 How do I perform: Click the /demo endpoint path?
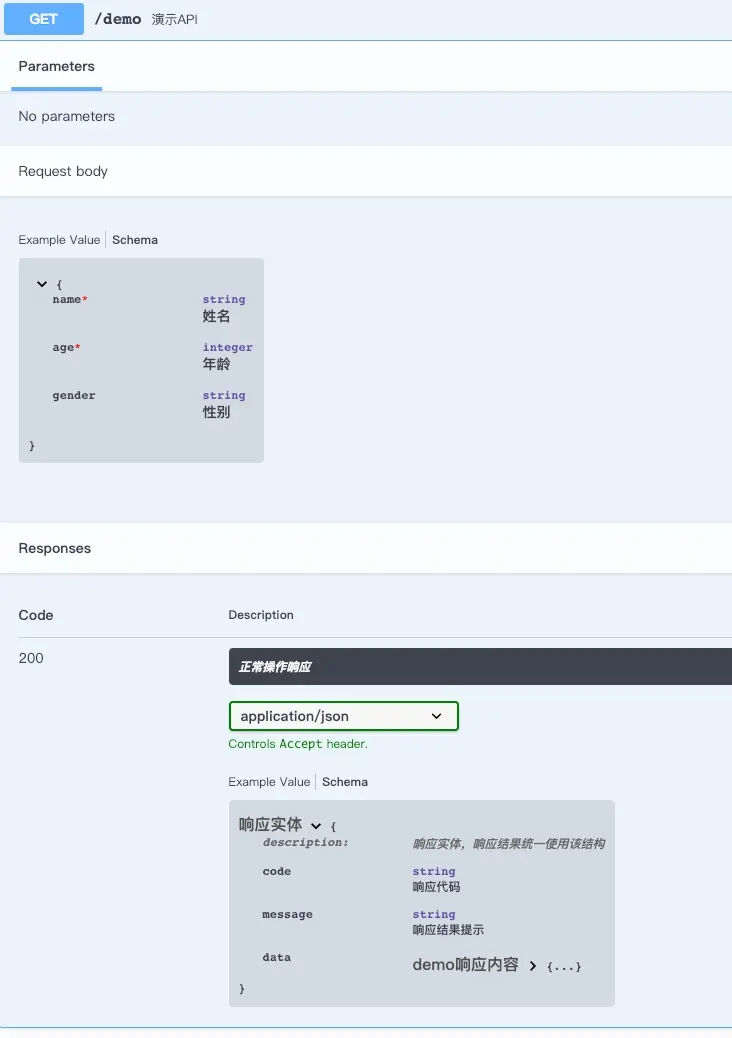[x=117, y=19]
